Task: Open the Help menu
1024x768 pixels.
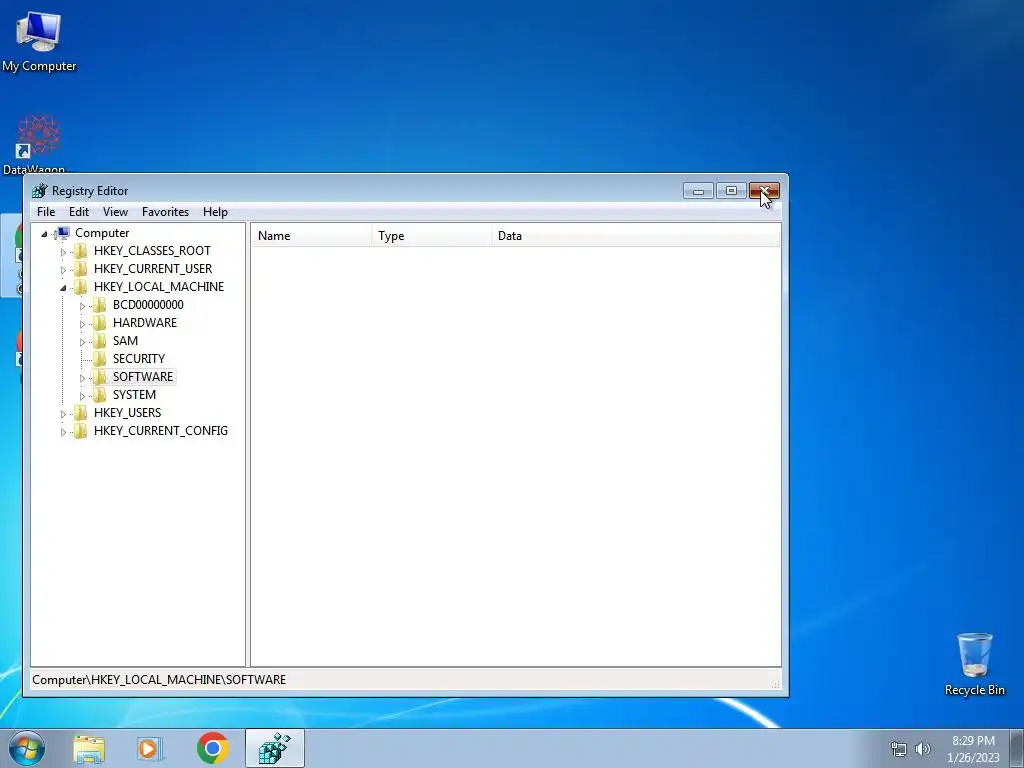Action: (x=215, y=212)
